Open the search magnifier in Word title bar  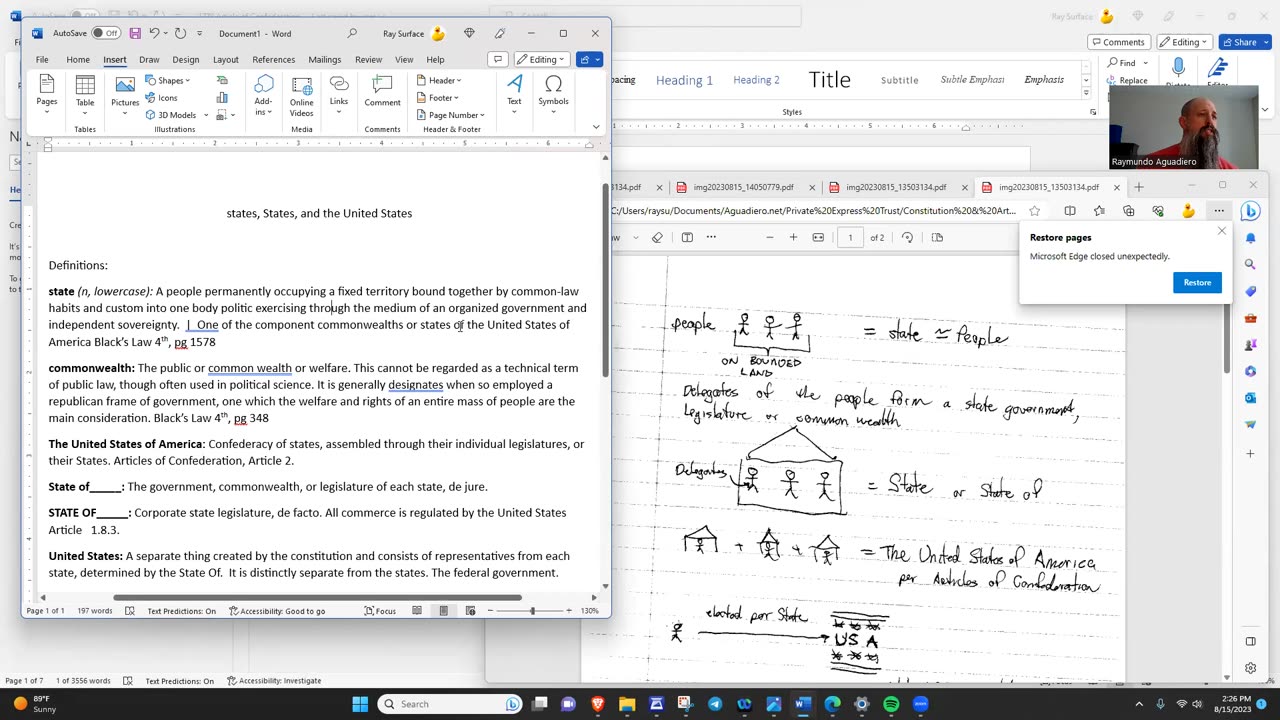352,33
